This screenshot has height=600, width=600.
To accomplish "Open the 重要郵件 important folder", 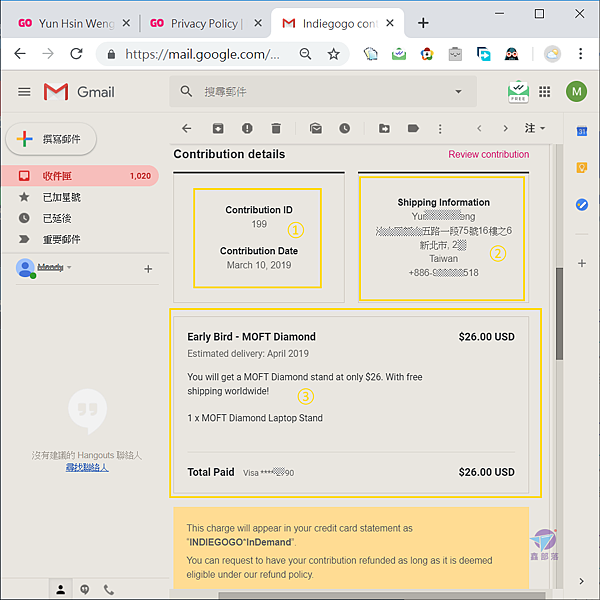I will point(61,240).
